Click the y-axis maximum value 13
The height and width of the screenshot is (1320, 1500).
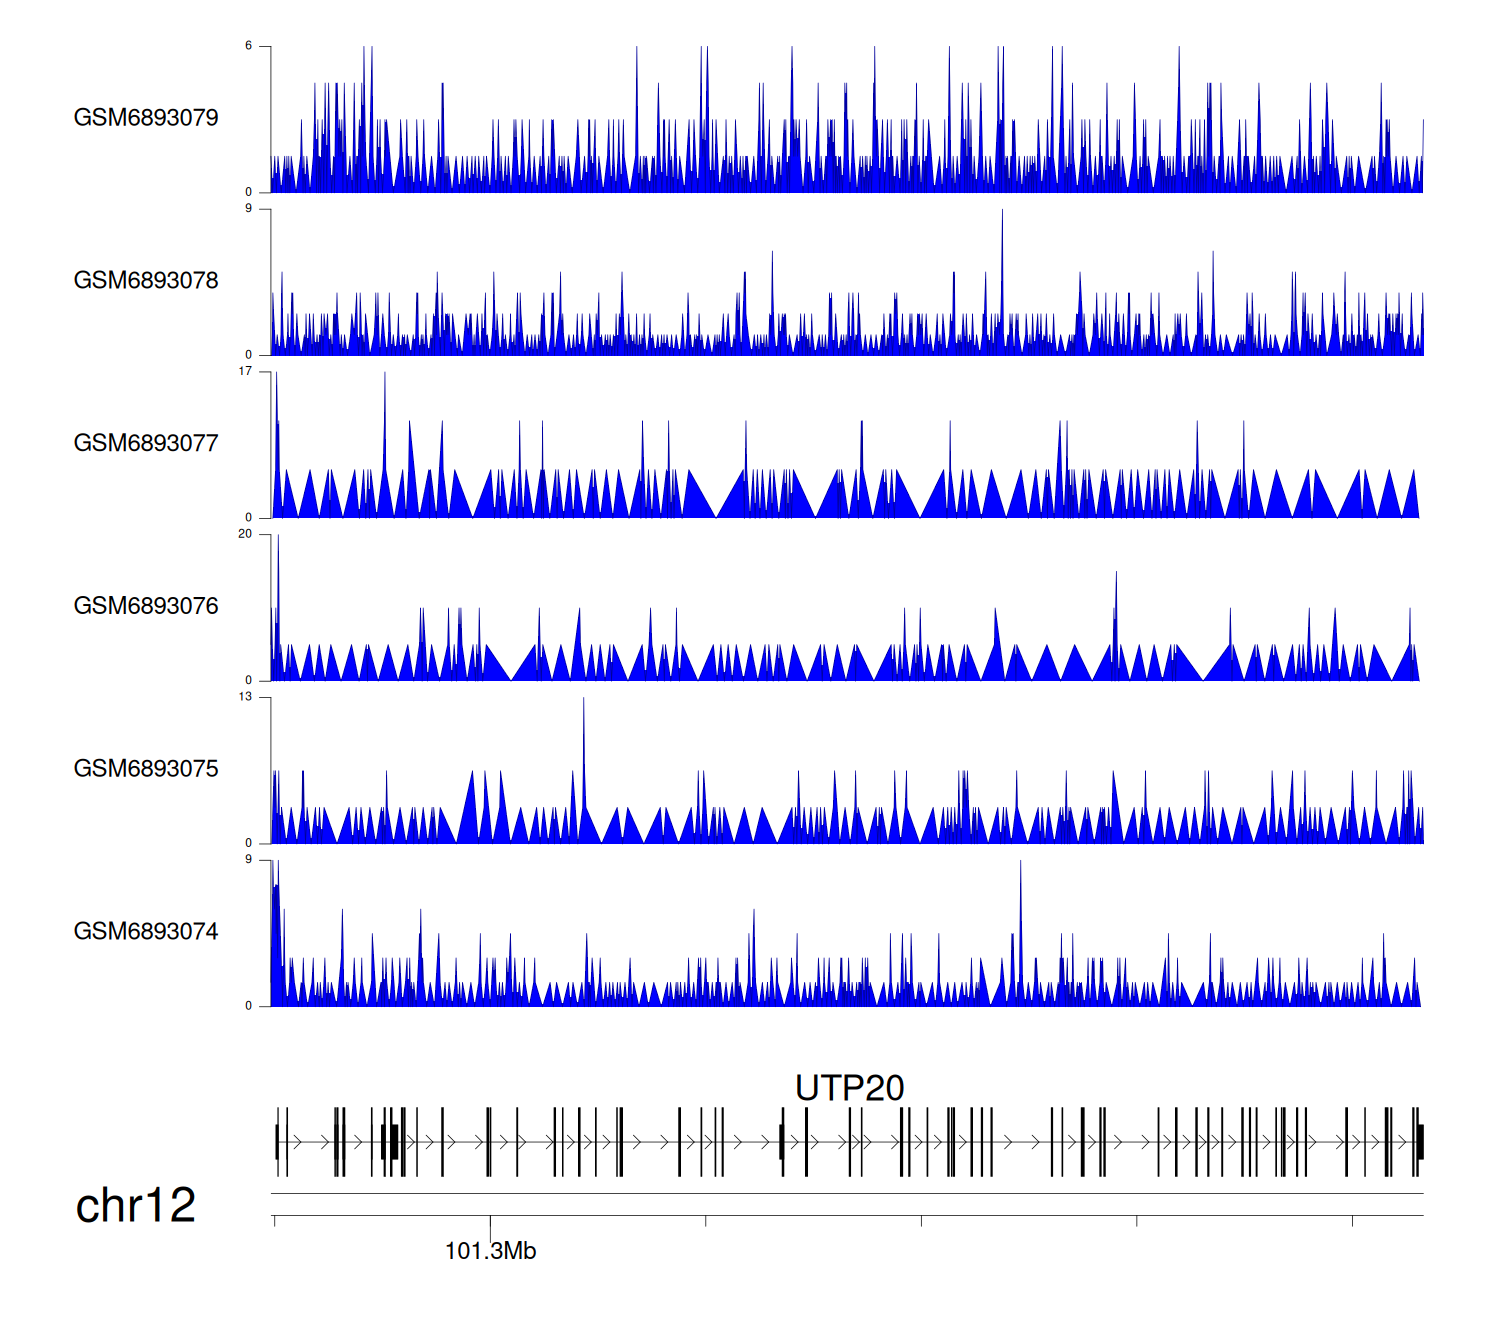tap(245, 697)
